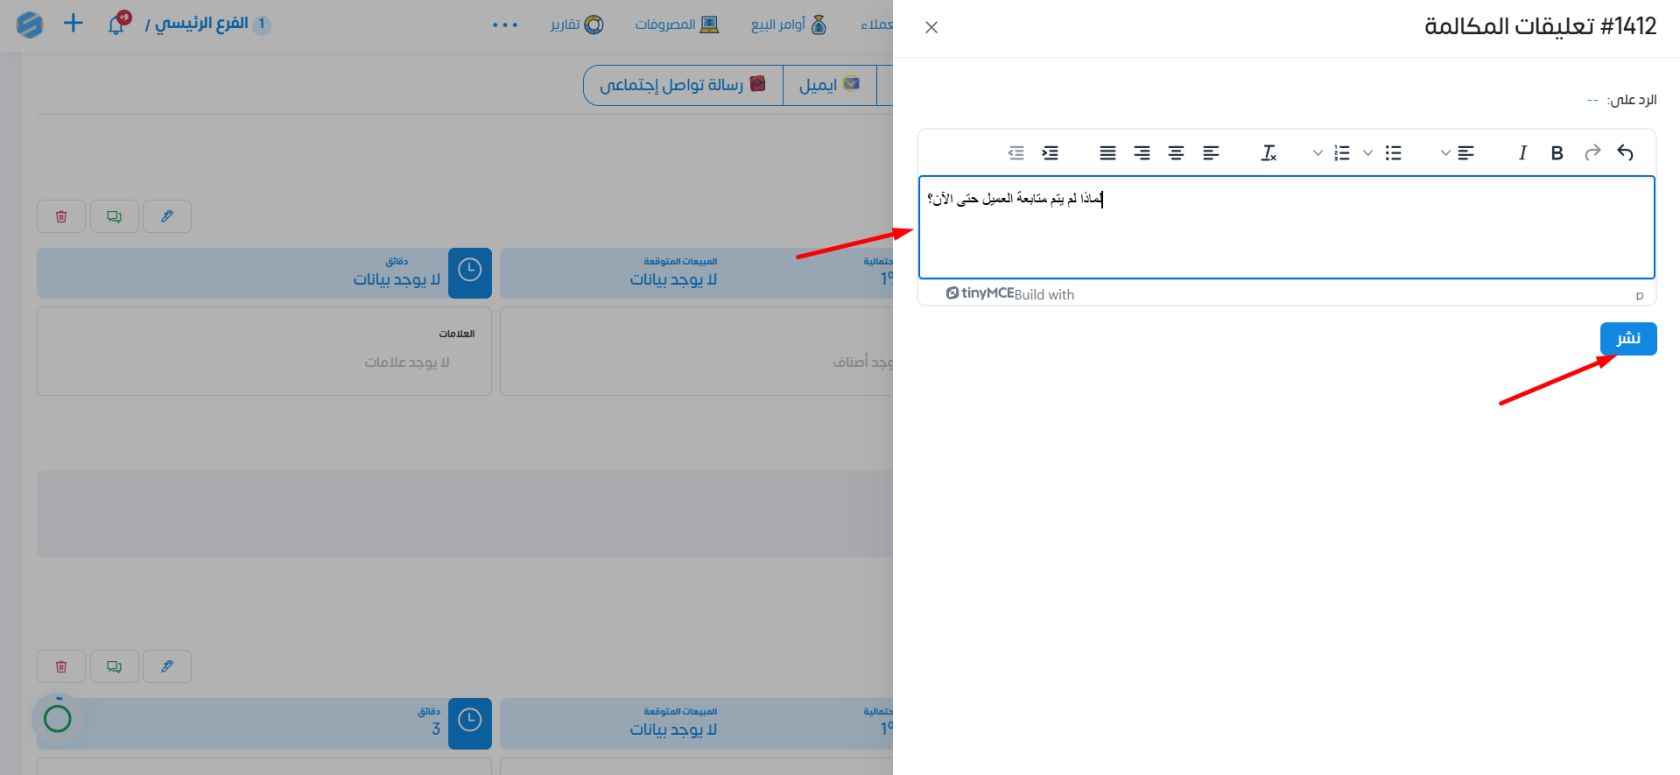
Task: Open numbered list style dropdown chevron
Action: tap(1318, 153)
